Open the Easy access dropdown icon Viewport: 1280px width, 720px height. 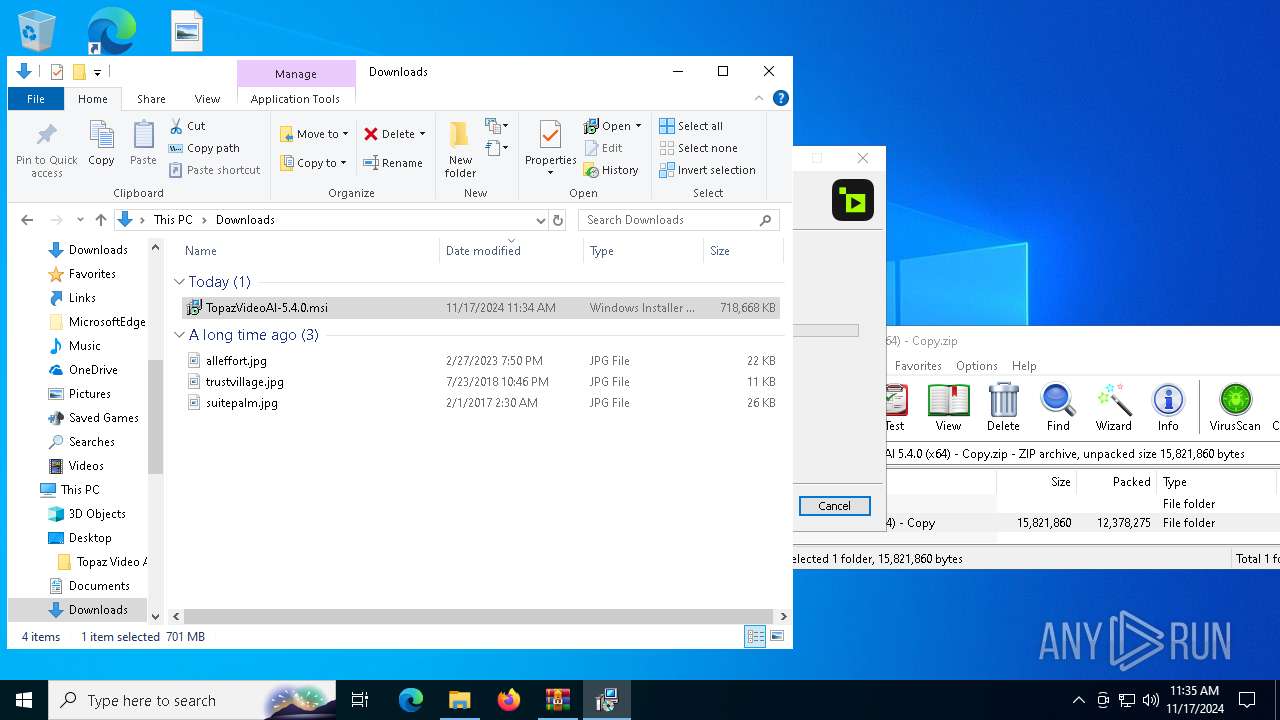pyautogui.click(x=497, y=148)
